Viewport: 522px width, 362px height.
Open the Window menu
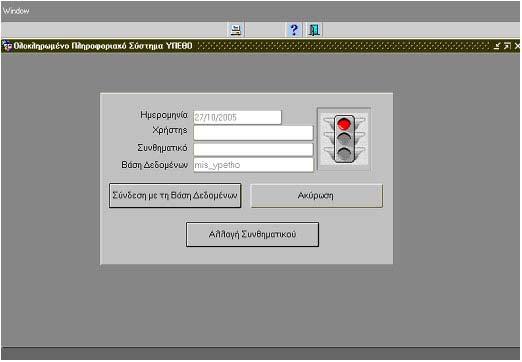tap(16, 11)
